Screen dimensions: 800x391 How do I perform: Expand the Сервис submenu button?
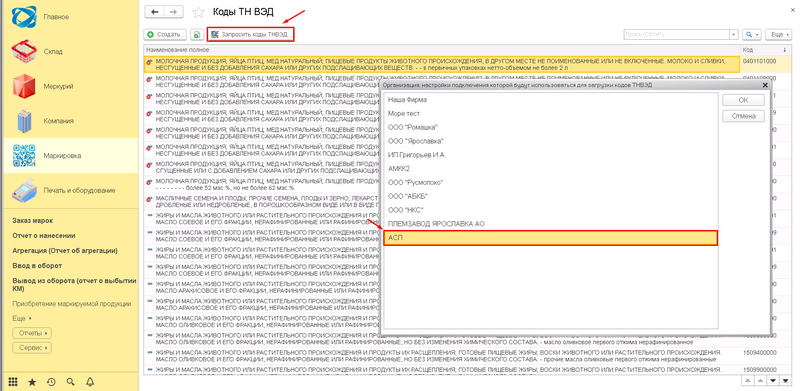(32, 348)
